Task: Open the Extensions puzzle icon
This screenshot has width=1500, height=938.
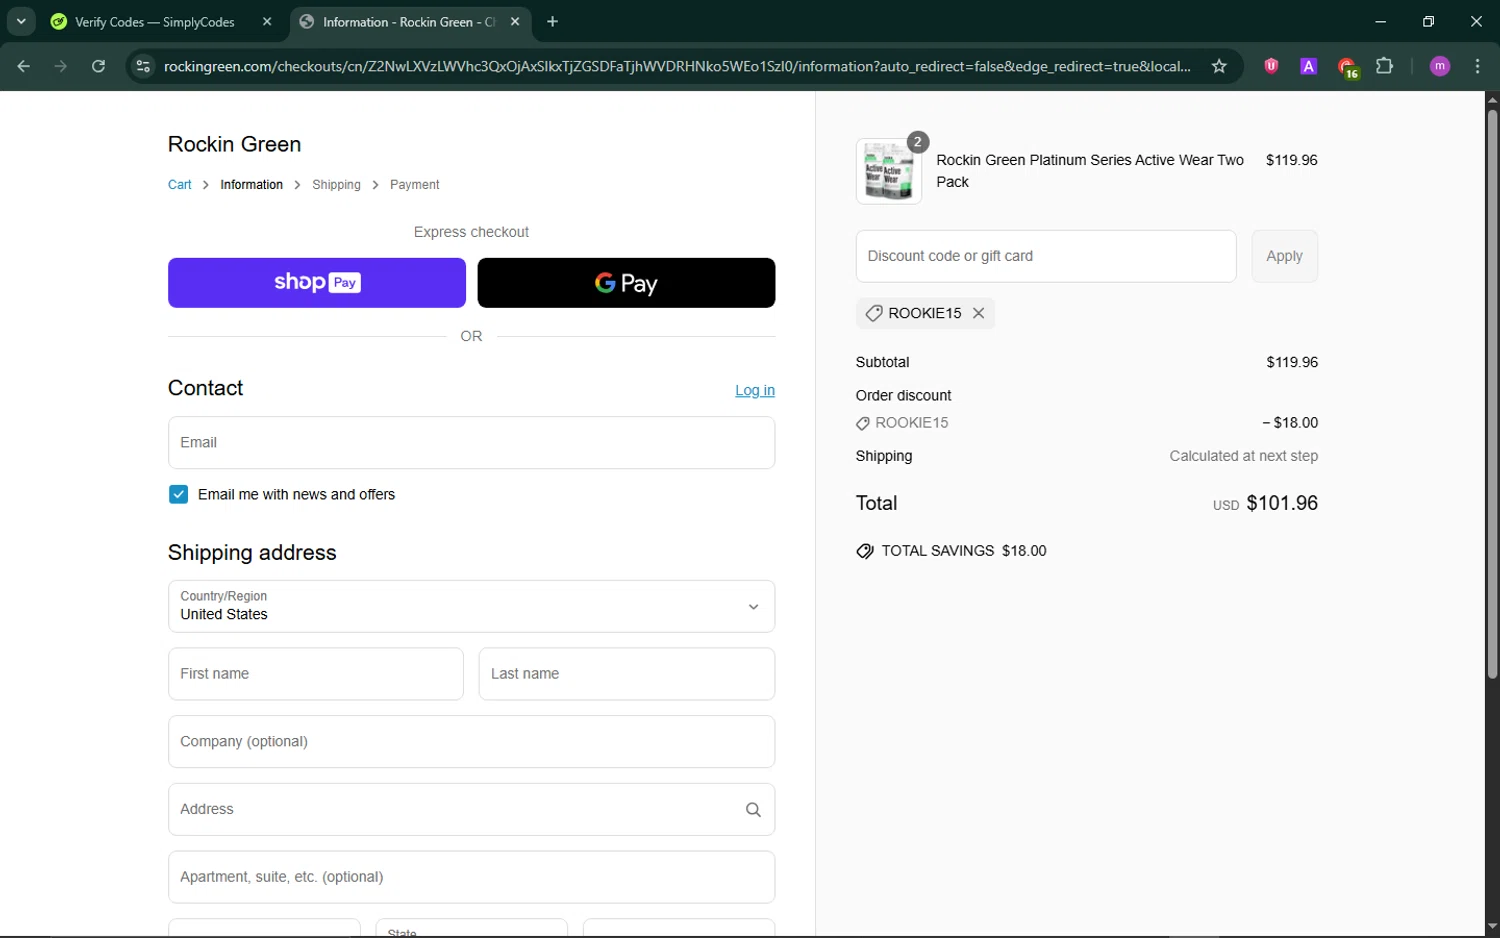Action: [1384, 66]
